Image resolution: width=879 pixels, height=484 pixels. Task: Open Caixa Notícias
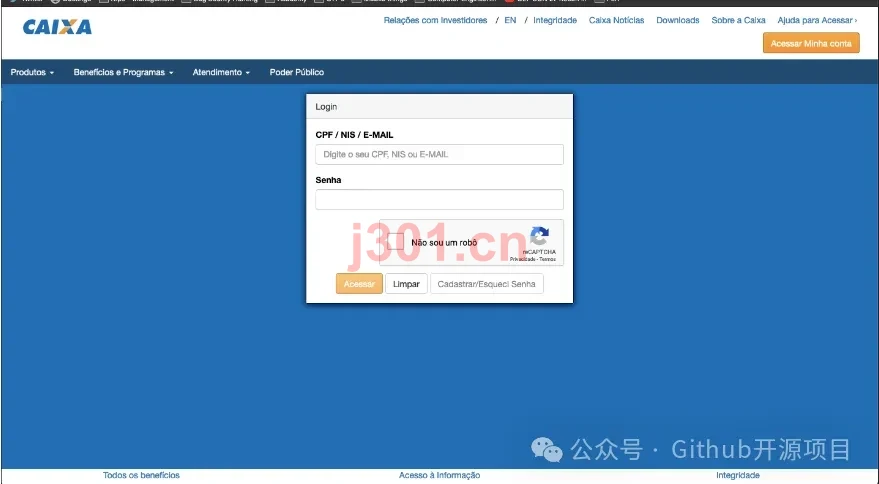(x=616, y=20)
